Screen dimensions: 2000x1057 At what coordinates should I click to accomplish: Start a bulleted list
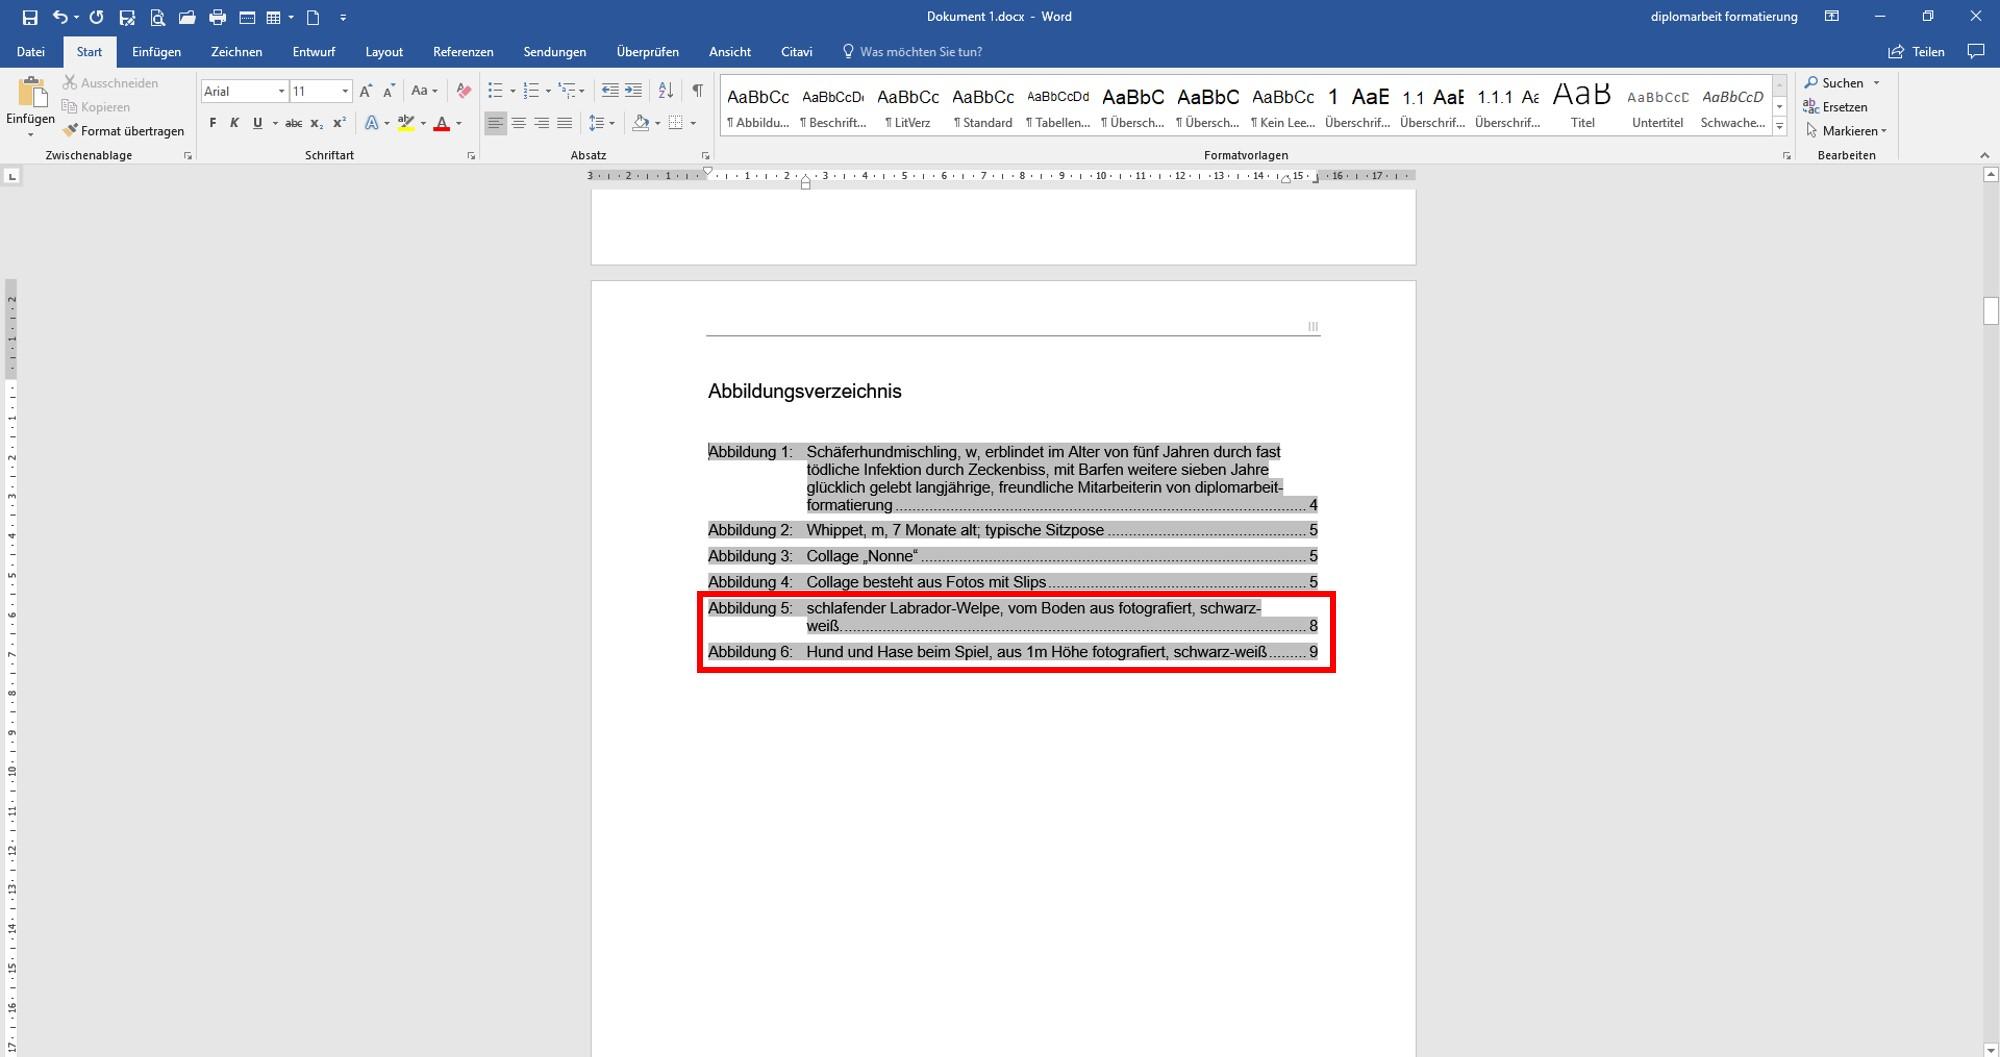click(495, 91)
